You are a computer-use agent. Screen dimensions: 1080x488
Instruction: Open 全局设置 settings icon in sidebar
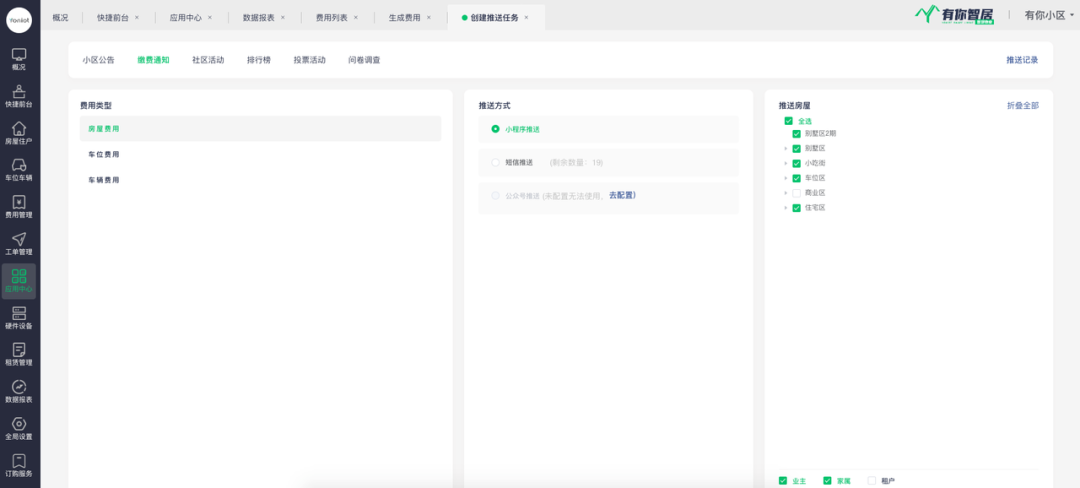(19, 425)
